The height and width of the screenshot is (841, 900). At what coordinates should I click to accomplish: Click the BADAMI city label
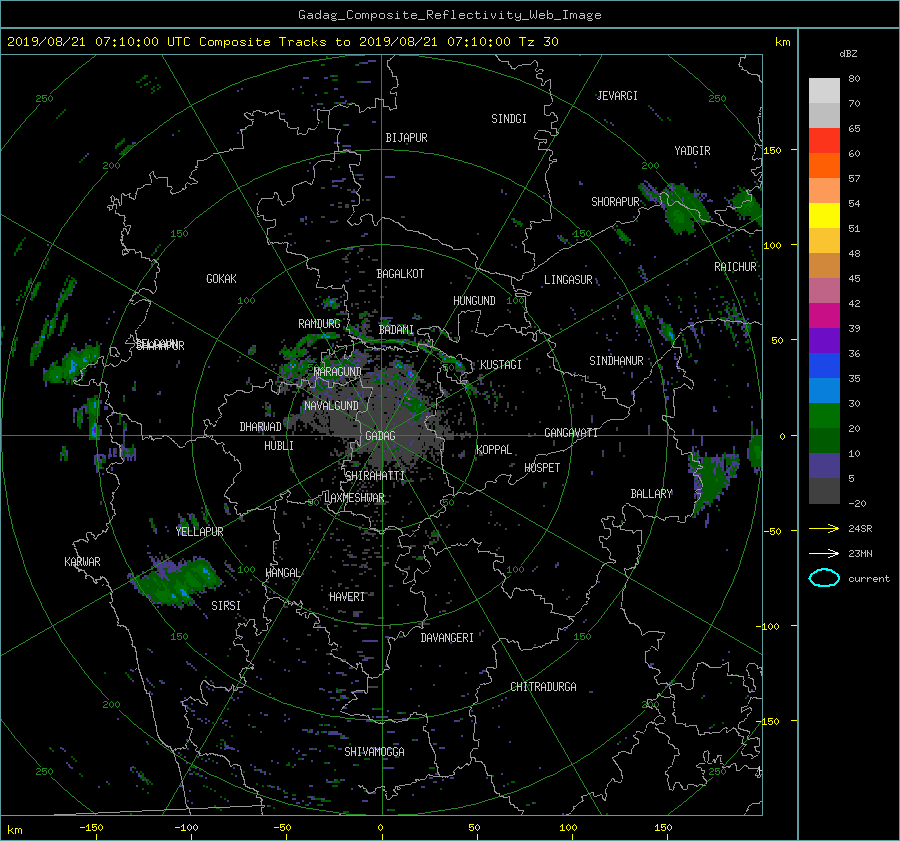(x=396, y=330)
